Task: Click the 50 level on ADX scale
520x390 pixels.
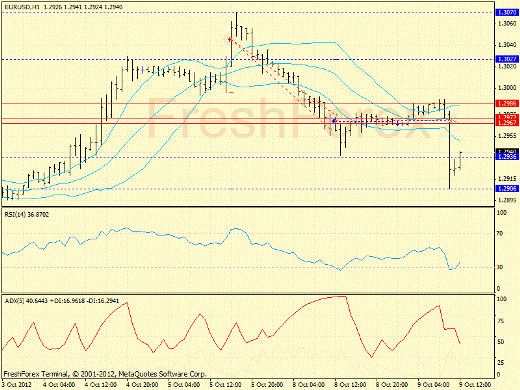Action: (x=500, y=342)
